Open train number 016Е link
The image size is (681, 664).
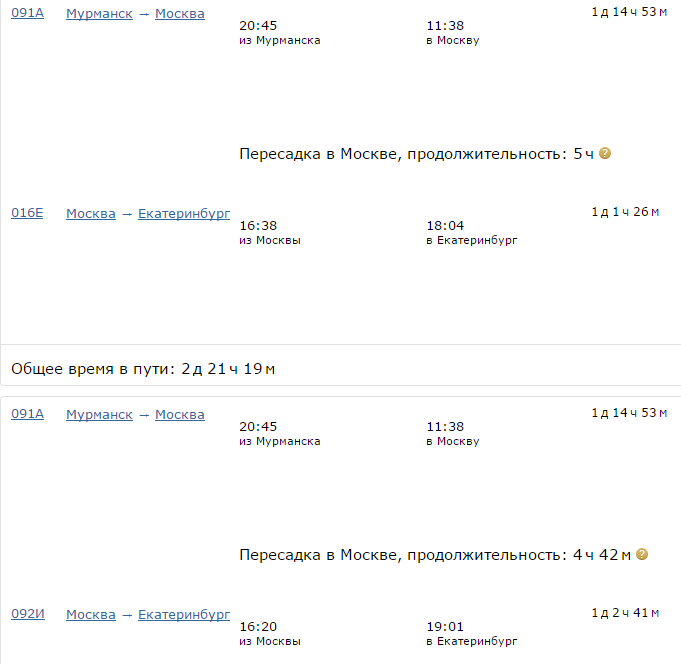(x=28, y=214)
